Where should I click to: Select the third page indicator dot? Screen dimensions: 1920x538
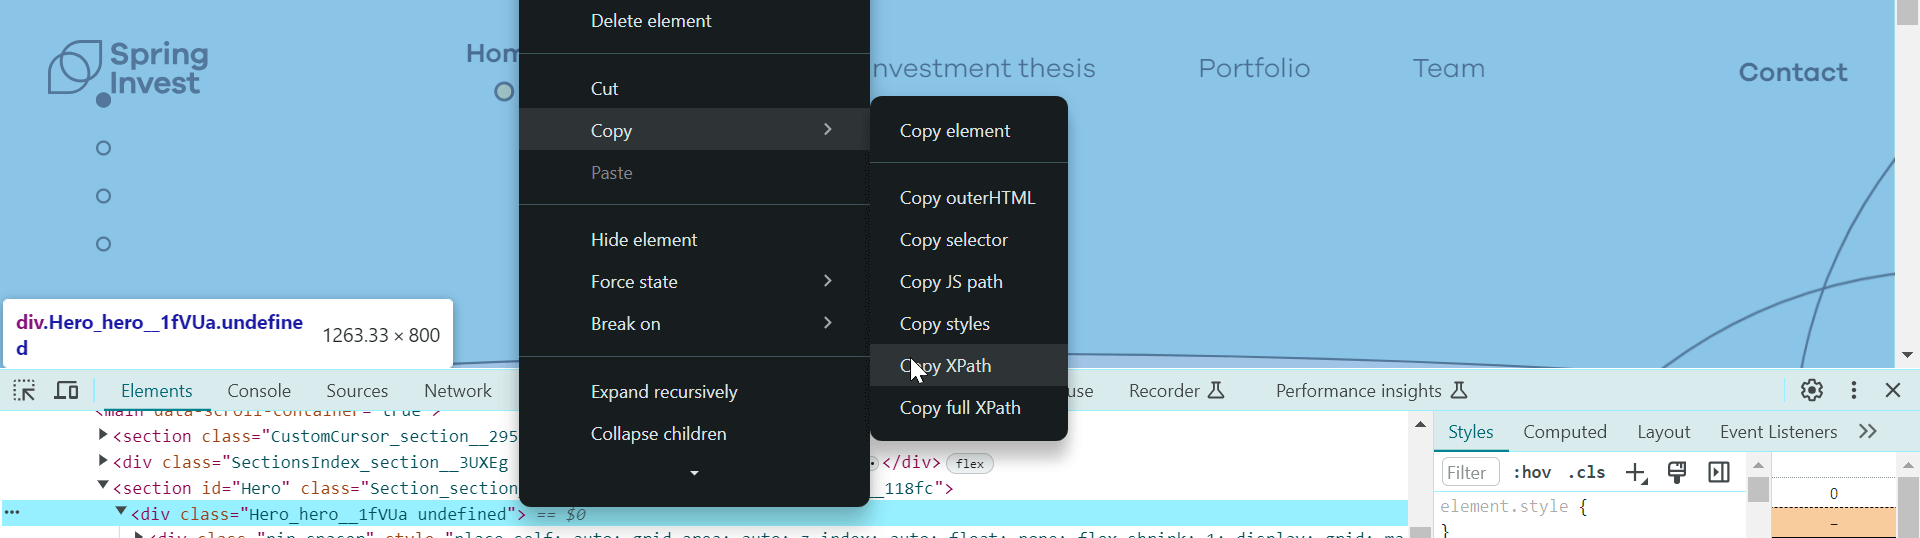tap(103, 196)
